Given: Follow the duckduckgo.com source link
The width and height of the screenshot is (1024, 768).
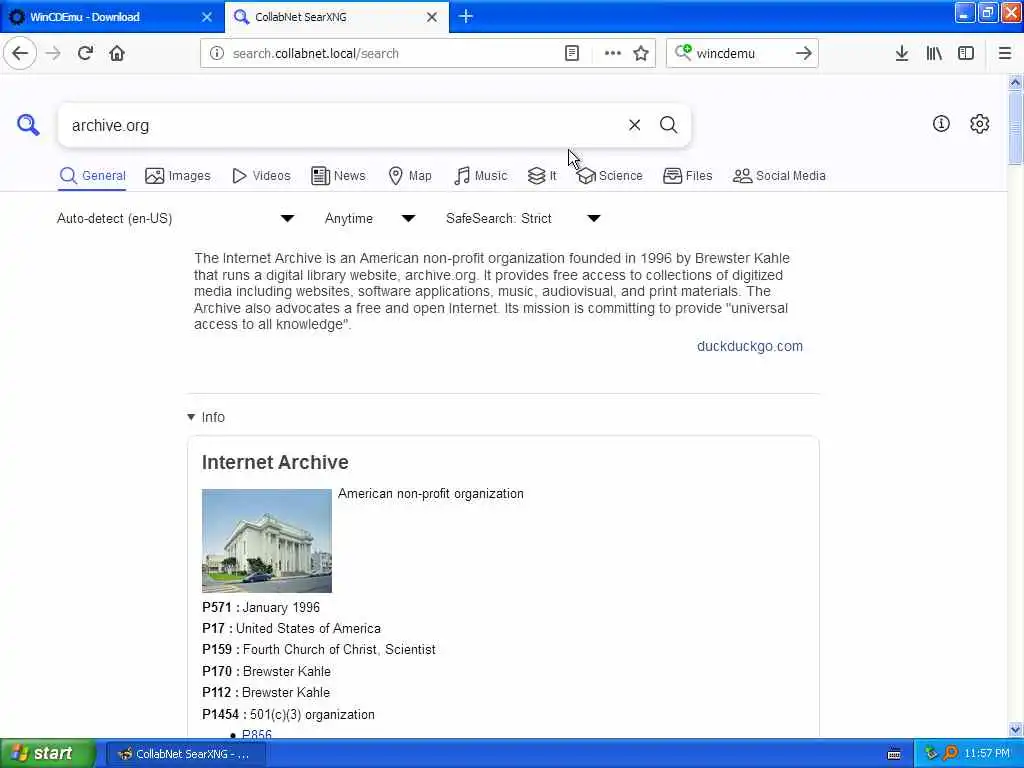Looking at the screenshot, I should [x=750, y=346].
